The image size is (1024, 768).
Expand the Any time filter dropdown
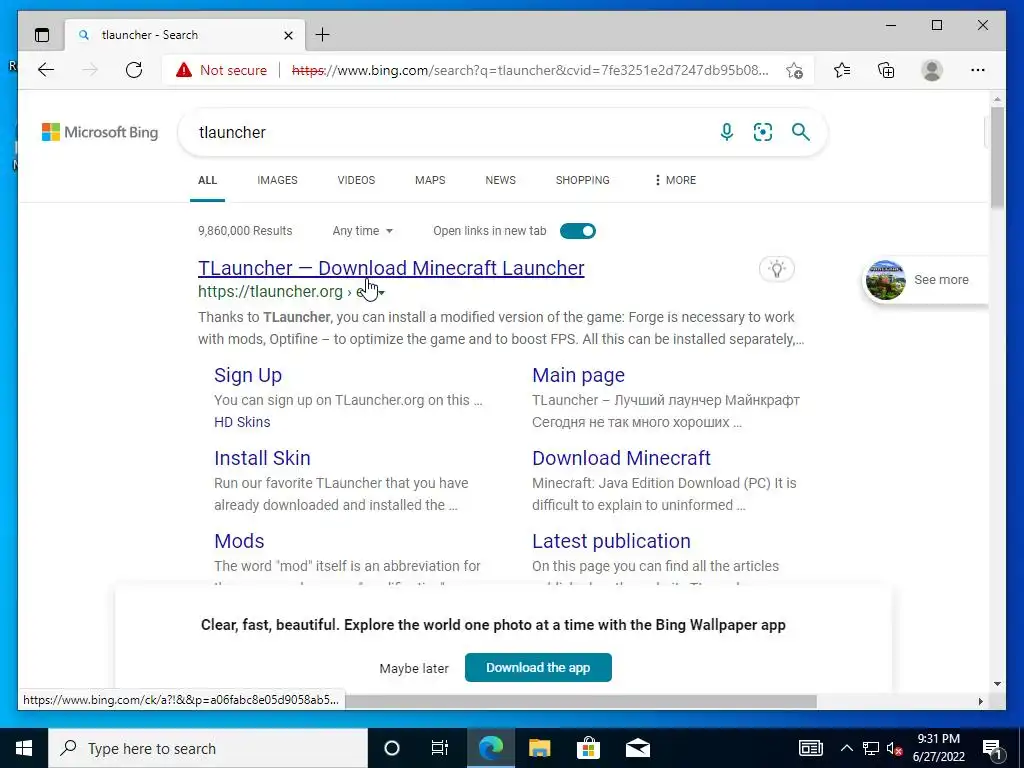(x=362, y=231)
